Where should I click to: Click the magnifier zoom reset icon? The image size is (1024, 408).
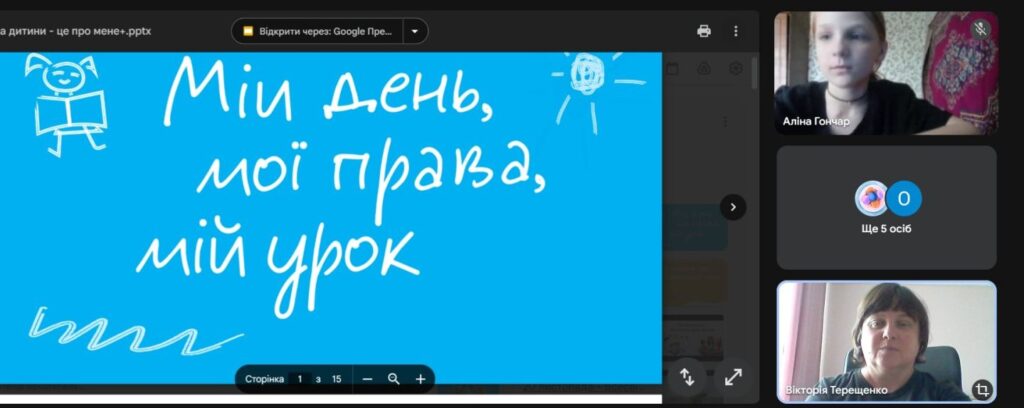pos(394,379)
